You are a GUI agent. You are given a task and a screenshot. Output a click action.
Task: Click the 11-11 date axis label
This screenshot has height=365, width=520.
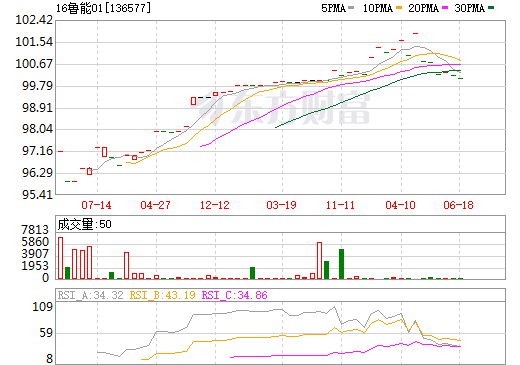340,205
